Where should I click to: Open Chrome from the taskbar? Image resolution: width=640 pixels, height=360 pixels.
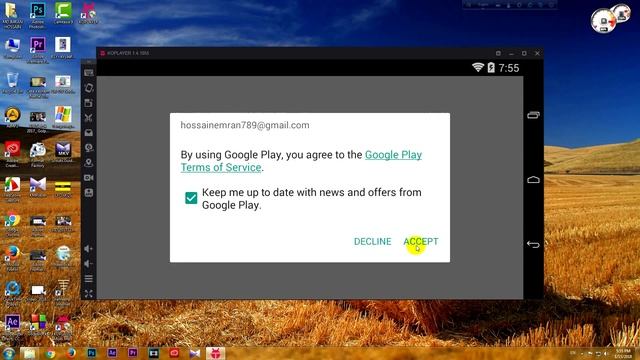tap(50, 353)
